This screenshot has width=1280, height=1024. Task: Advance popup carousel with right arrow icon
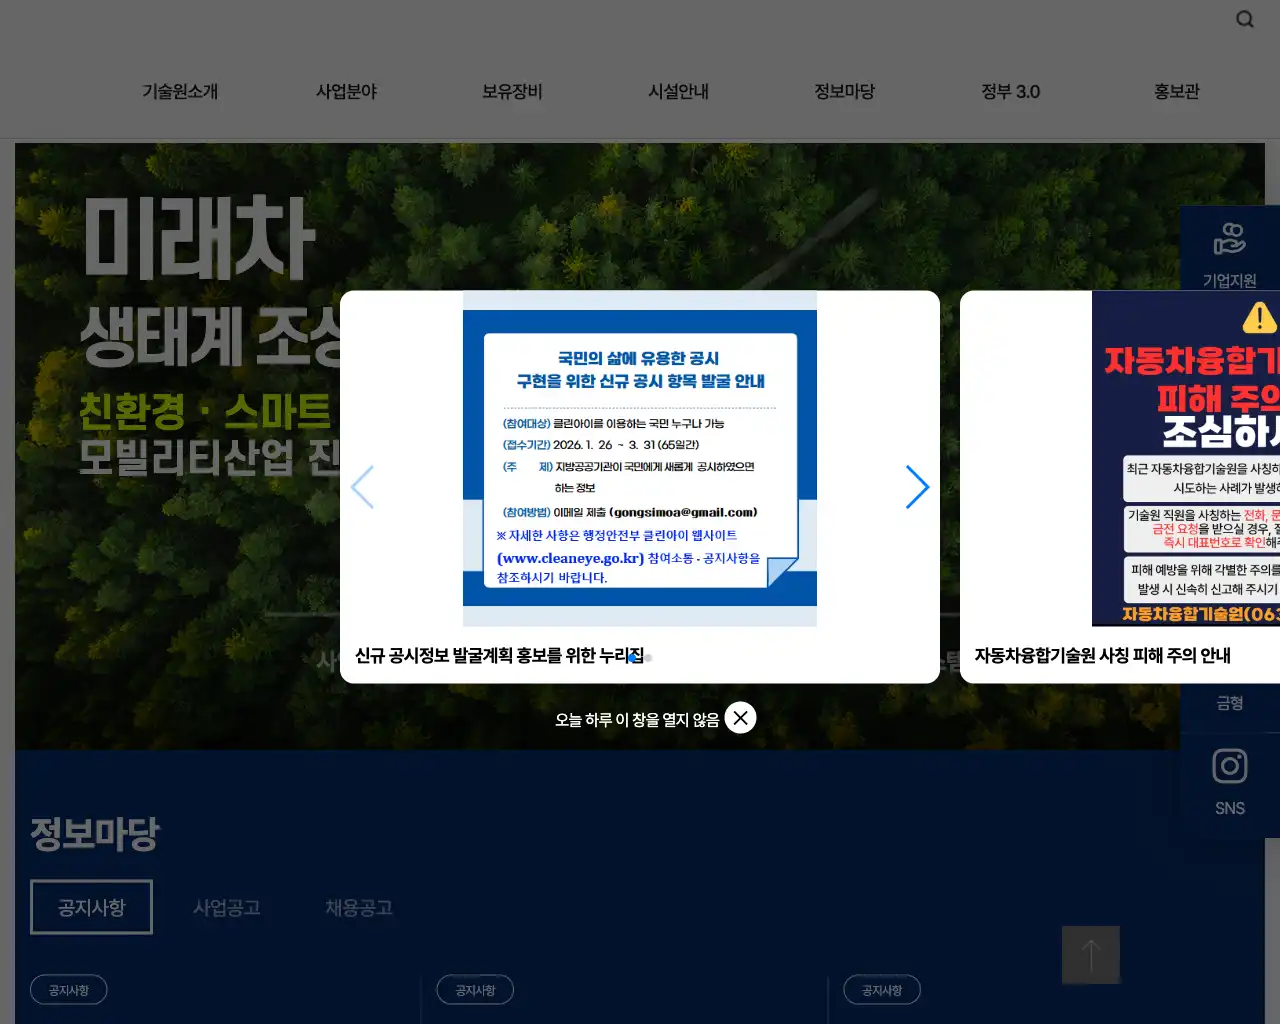pos(917,487)
